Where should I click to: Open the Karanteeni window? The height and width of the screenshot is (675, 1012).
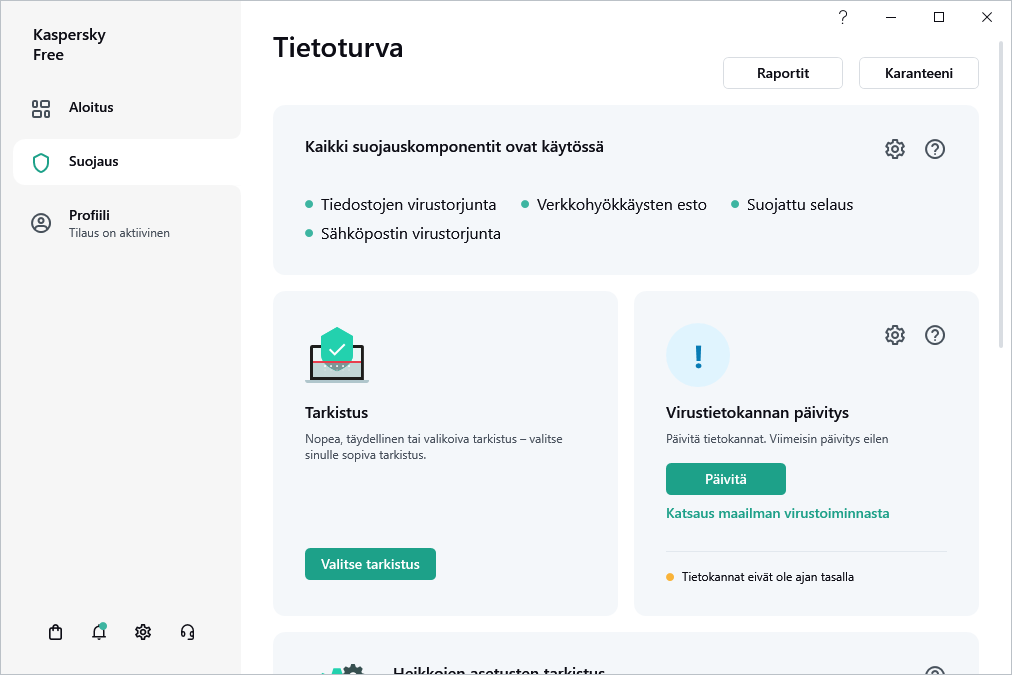tap(918, 72)
